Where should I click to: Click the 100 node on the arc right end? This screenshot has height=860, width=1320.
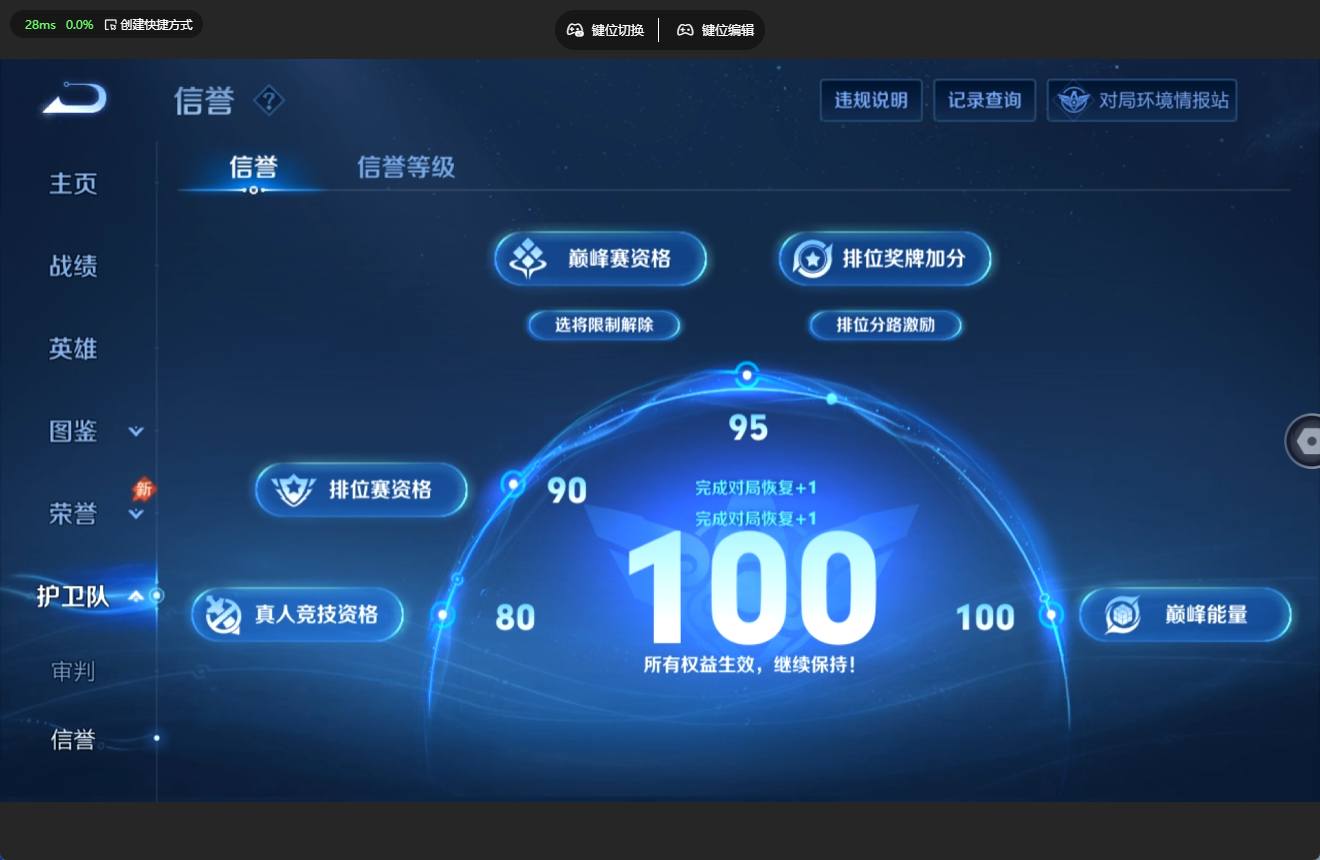coord(1051,615)
